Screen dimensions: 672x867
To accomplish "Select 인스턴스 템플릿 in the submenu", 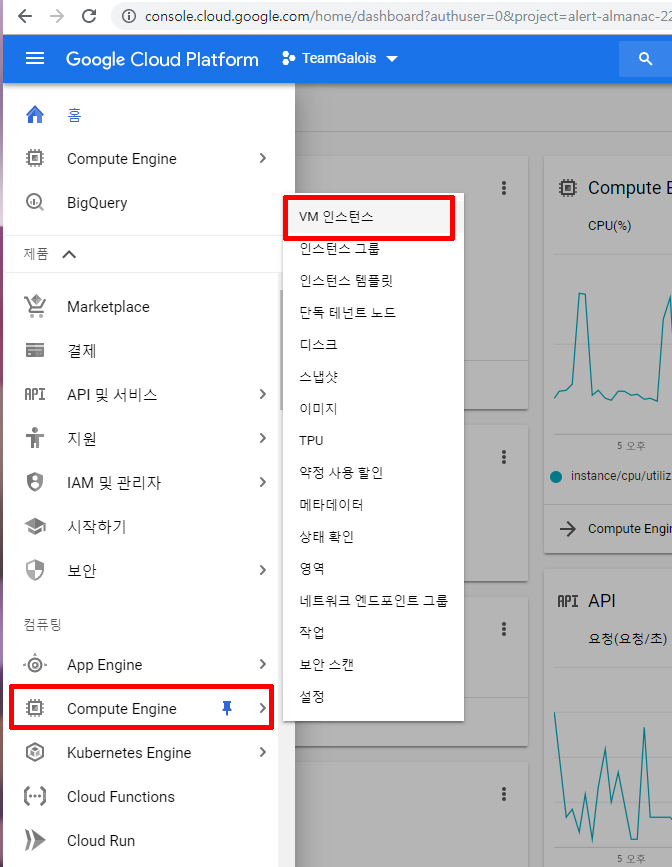I will pyautogui.click(x=373, y=281).
